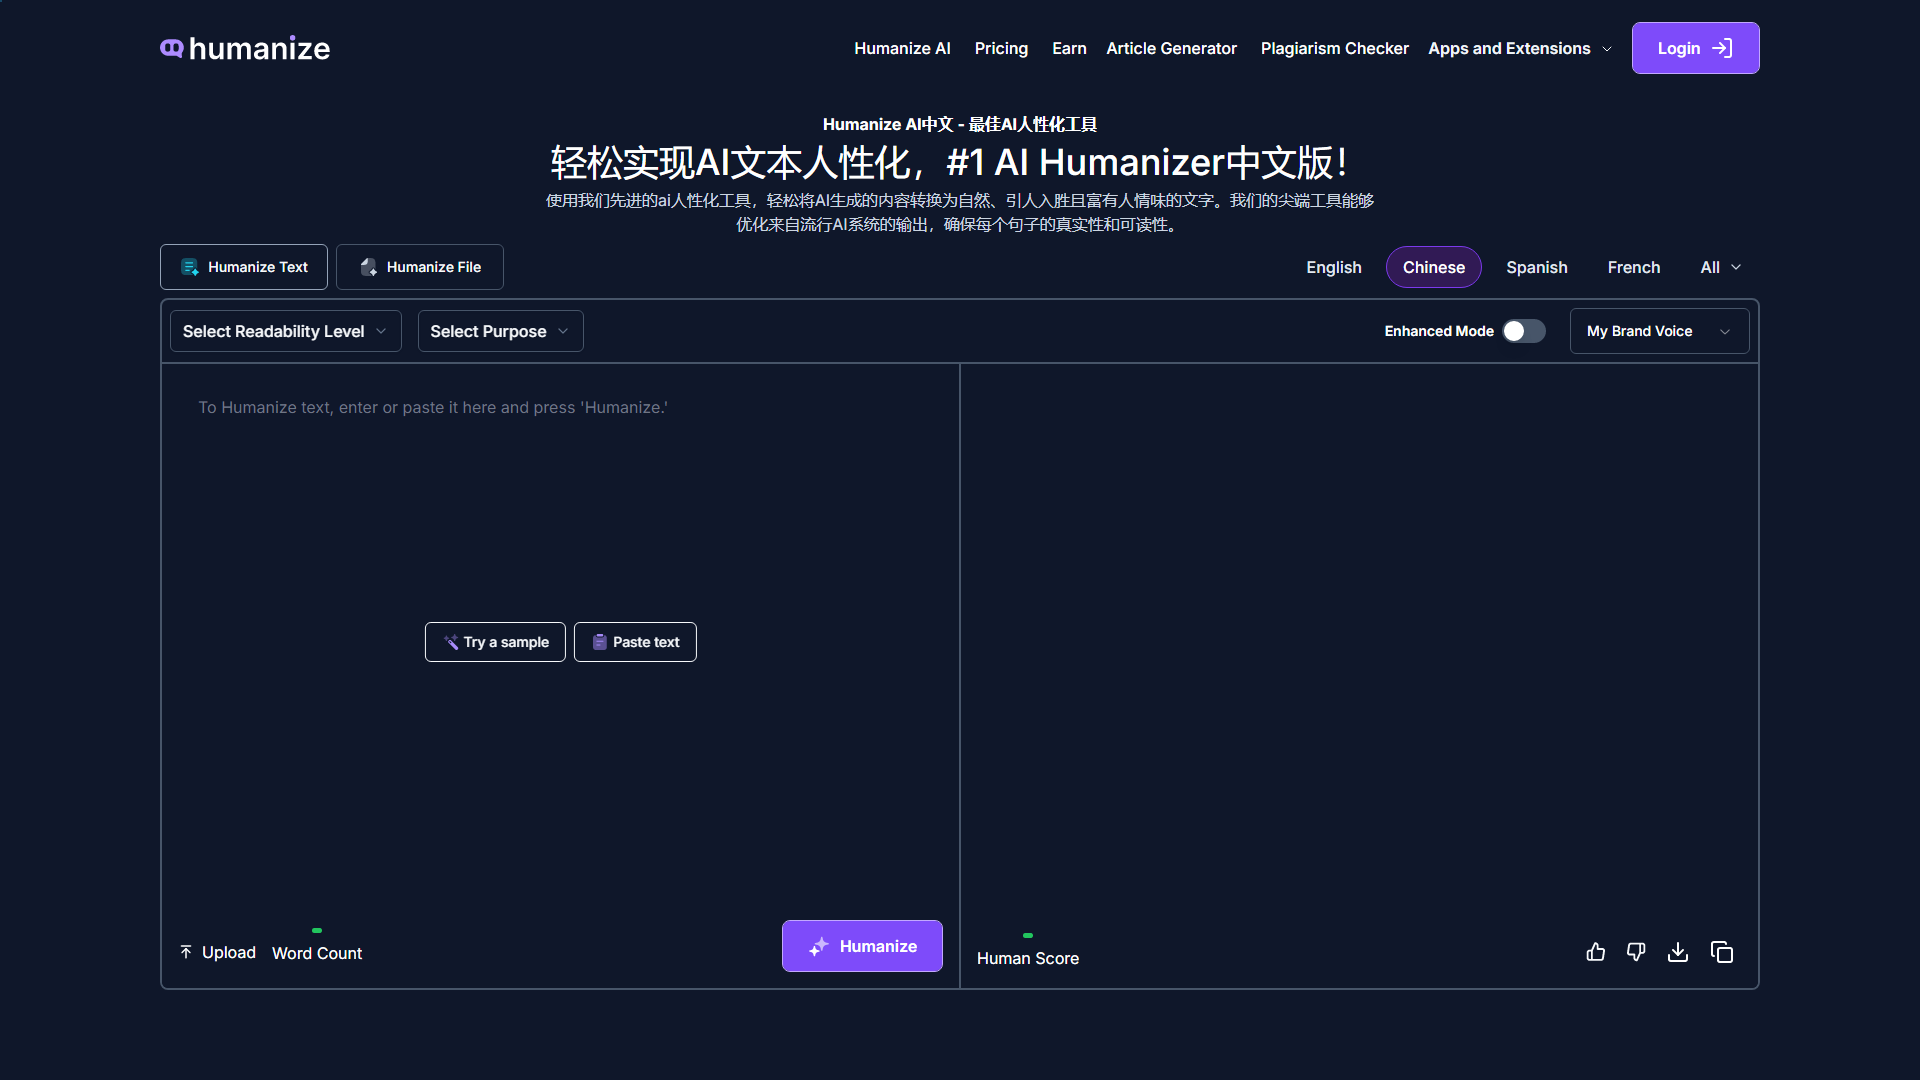This screenshot has height=1080, width=1920.
Task: Select Spanish language option
Action: [x=1537, y=267]
